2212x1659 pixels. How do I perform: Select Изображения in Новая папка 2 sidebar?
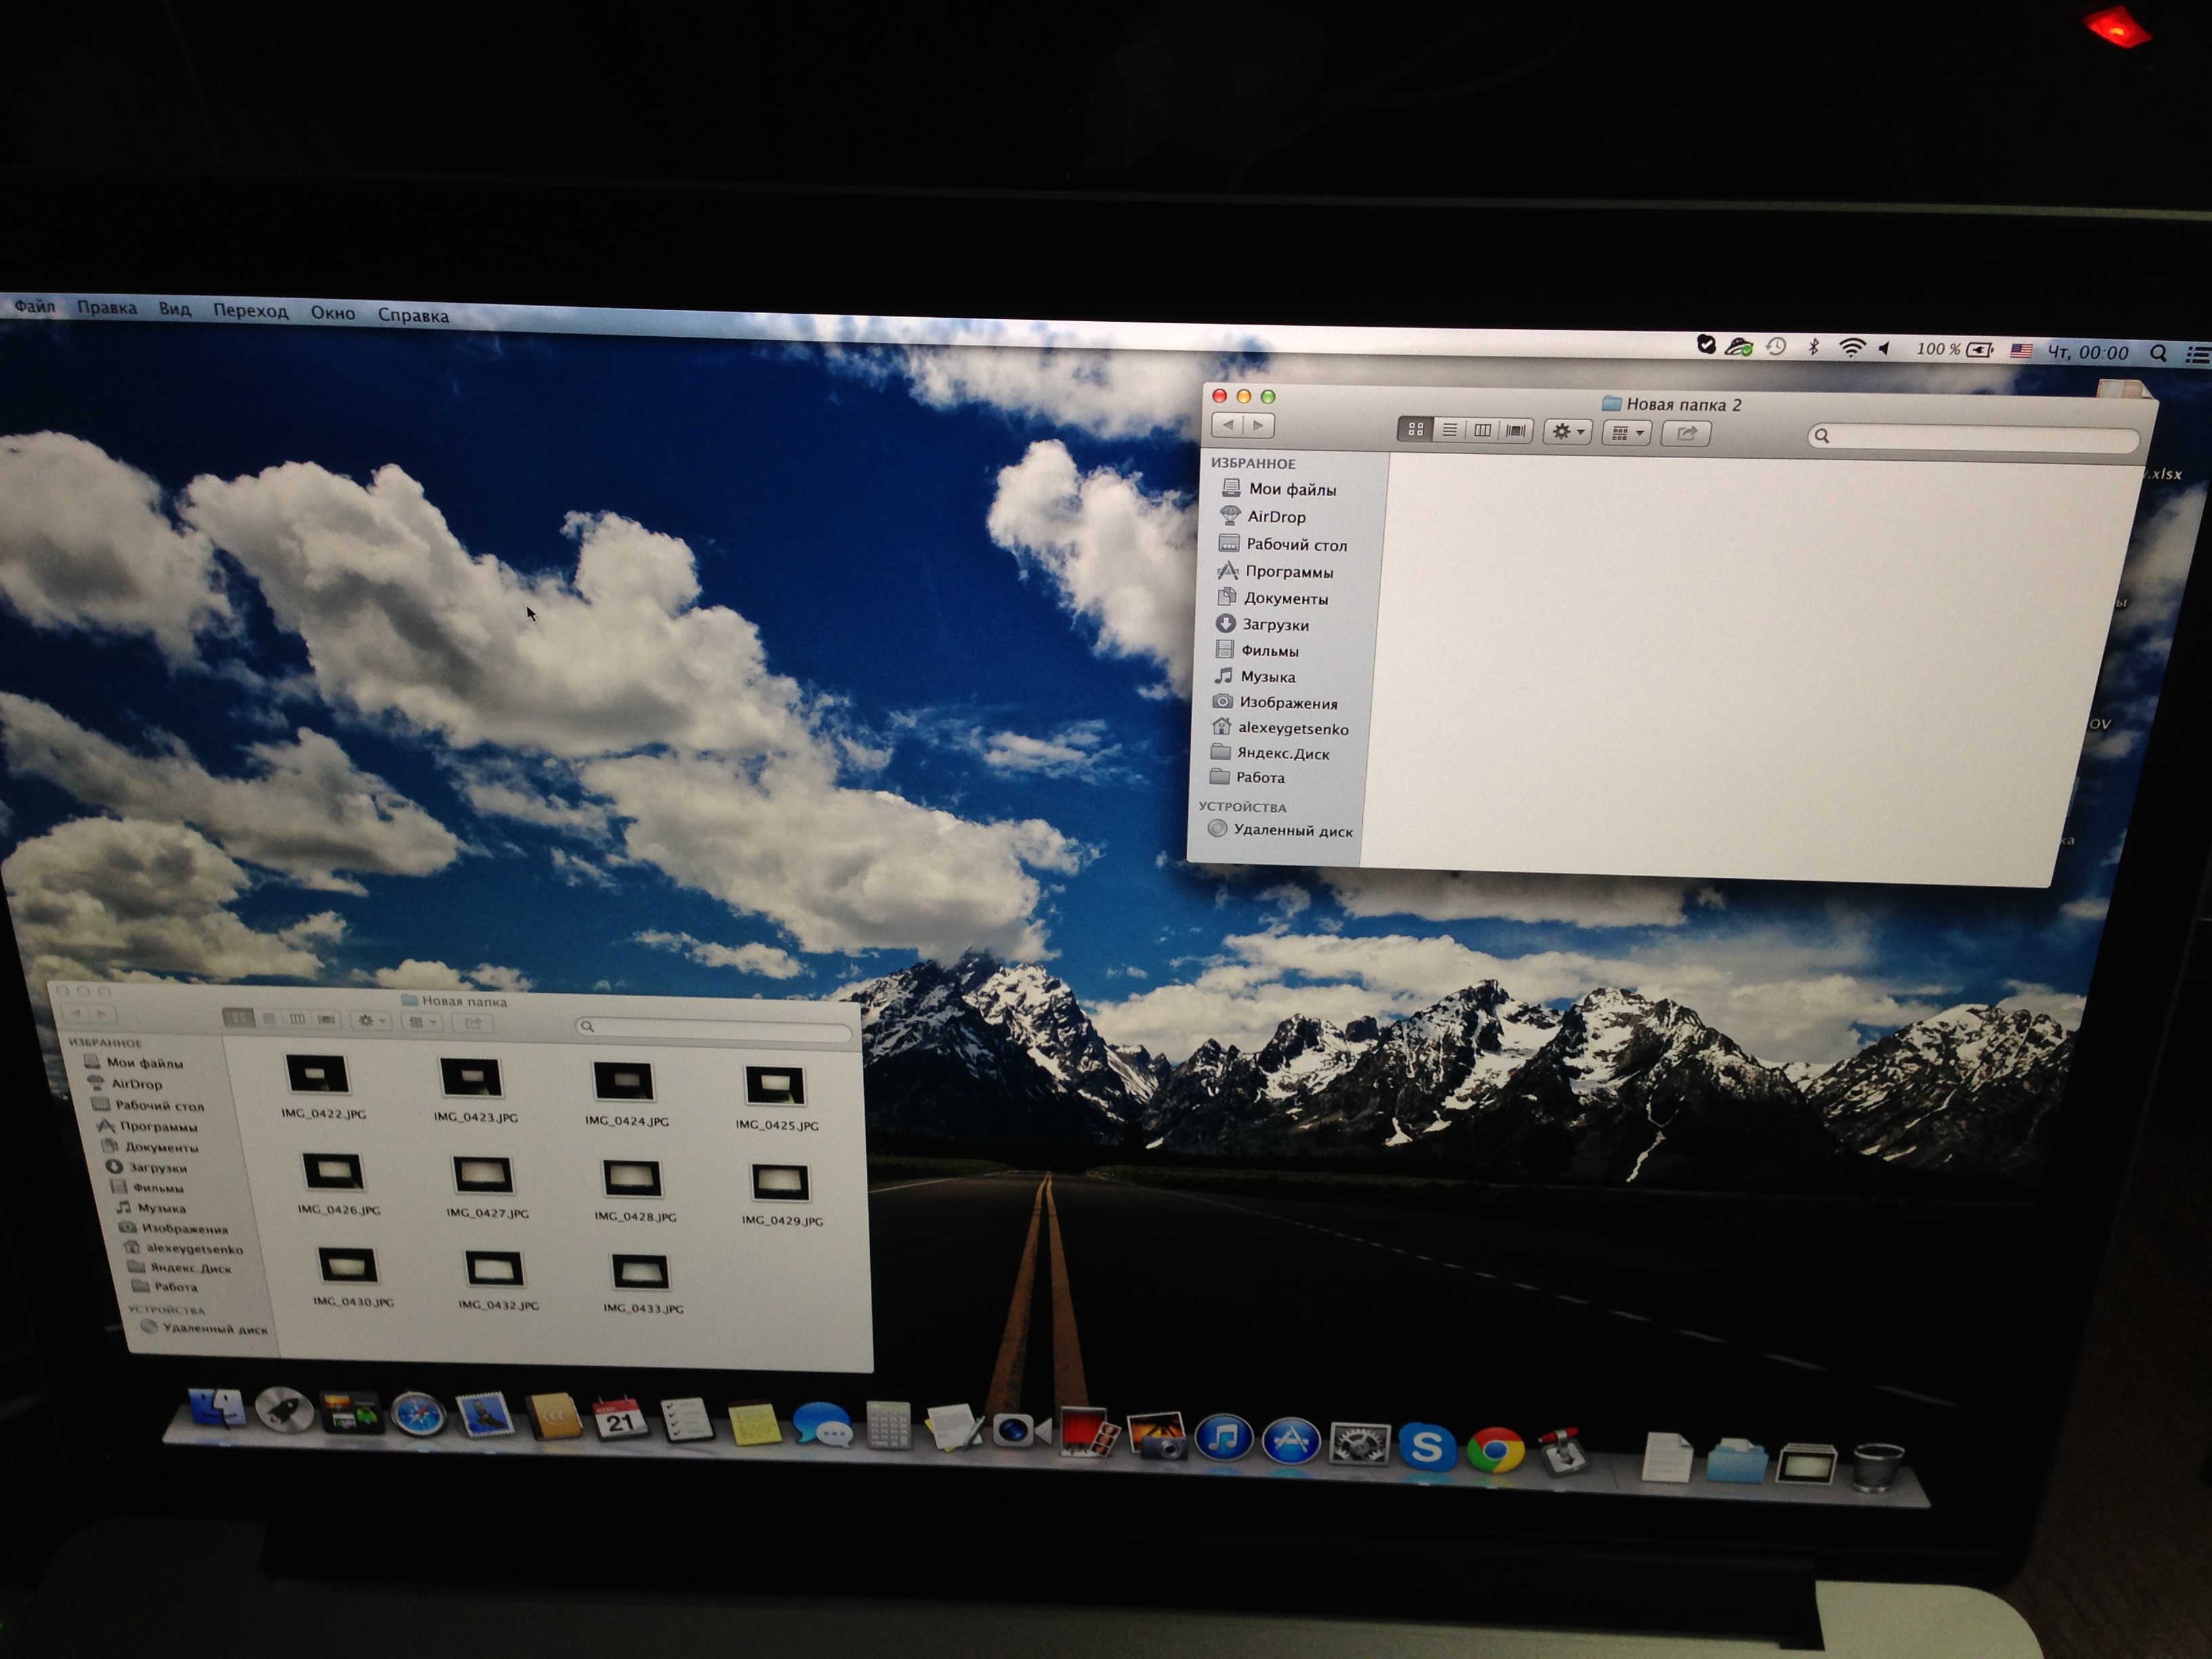tap(1288, 703)
